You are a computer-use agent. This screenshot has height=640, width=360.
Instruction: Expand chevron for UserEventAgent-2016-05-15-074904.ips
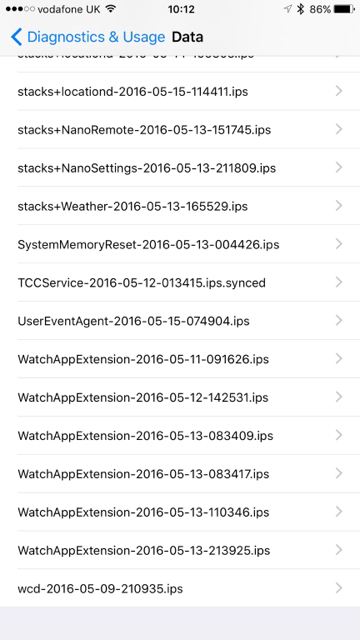[338, 320]
